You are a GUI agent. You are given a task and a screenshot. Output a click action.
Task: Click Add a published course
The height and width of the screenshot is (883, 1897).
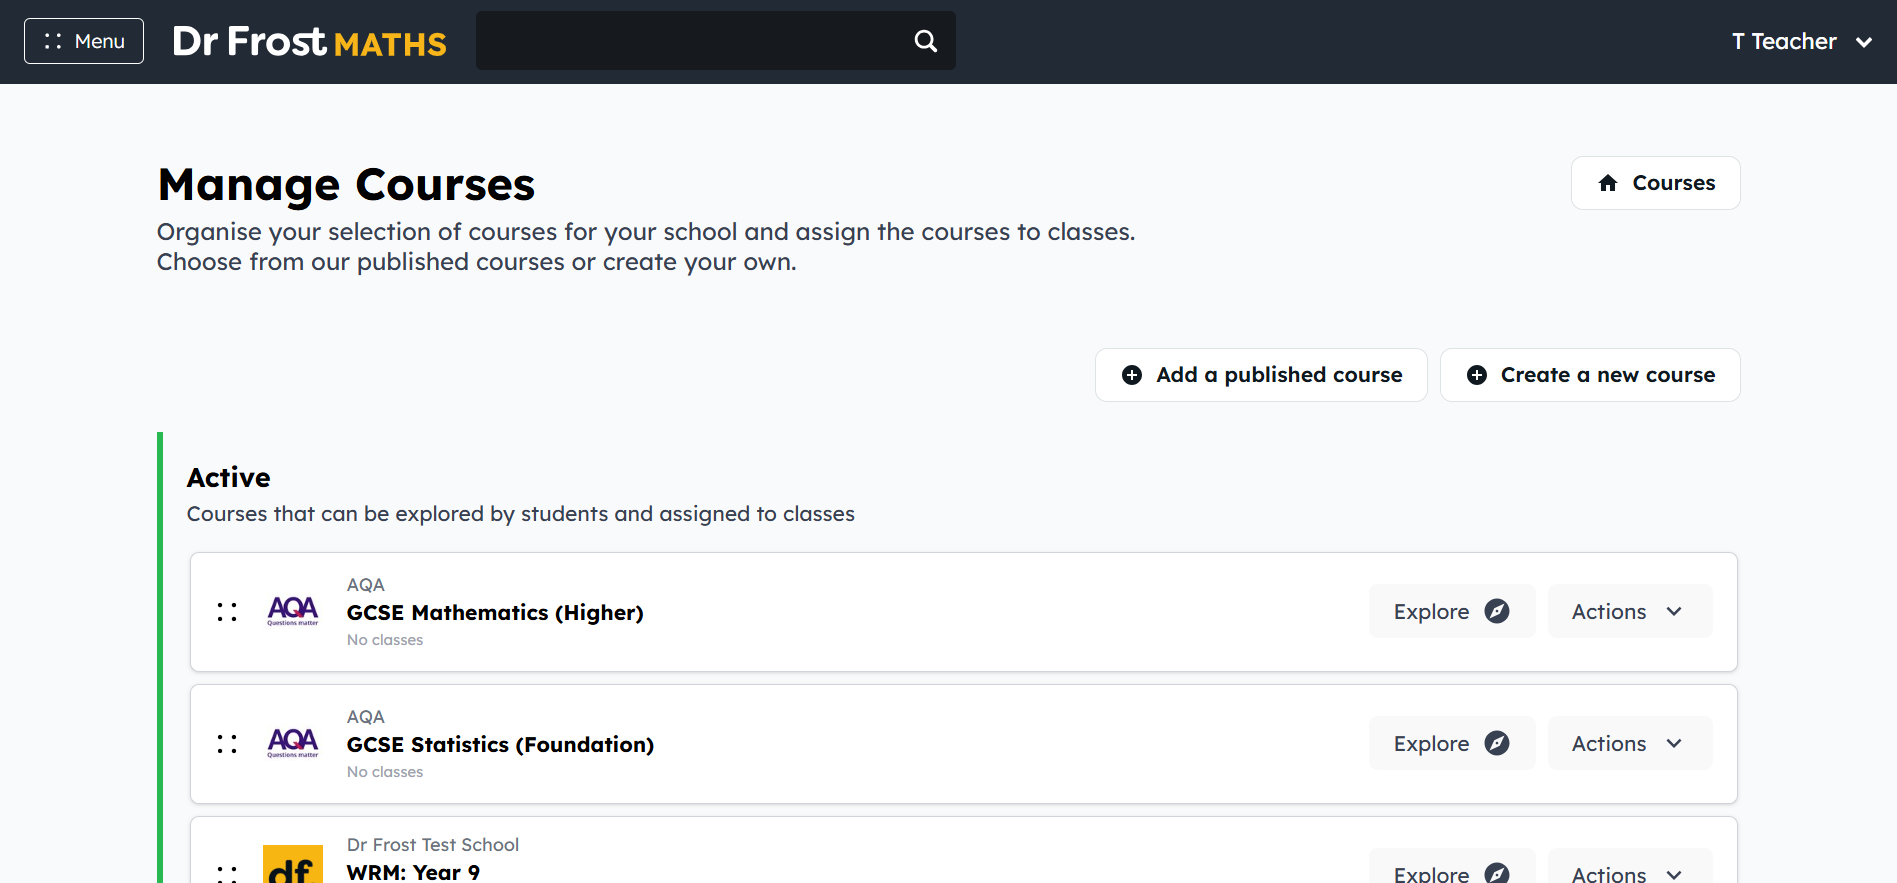1261,375
